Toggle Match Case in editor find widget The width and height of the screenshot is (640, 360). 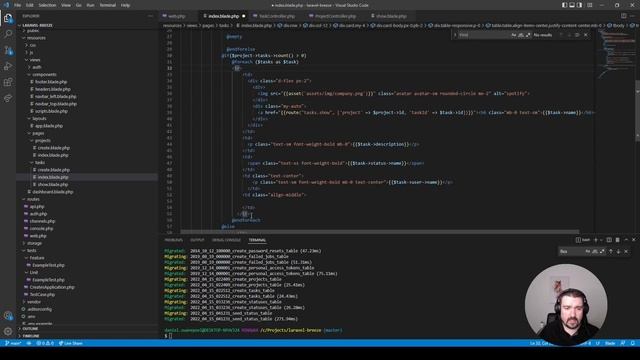pos(514,35)
